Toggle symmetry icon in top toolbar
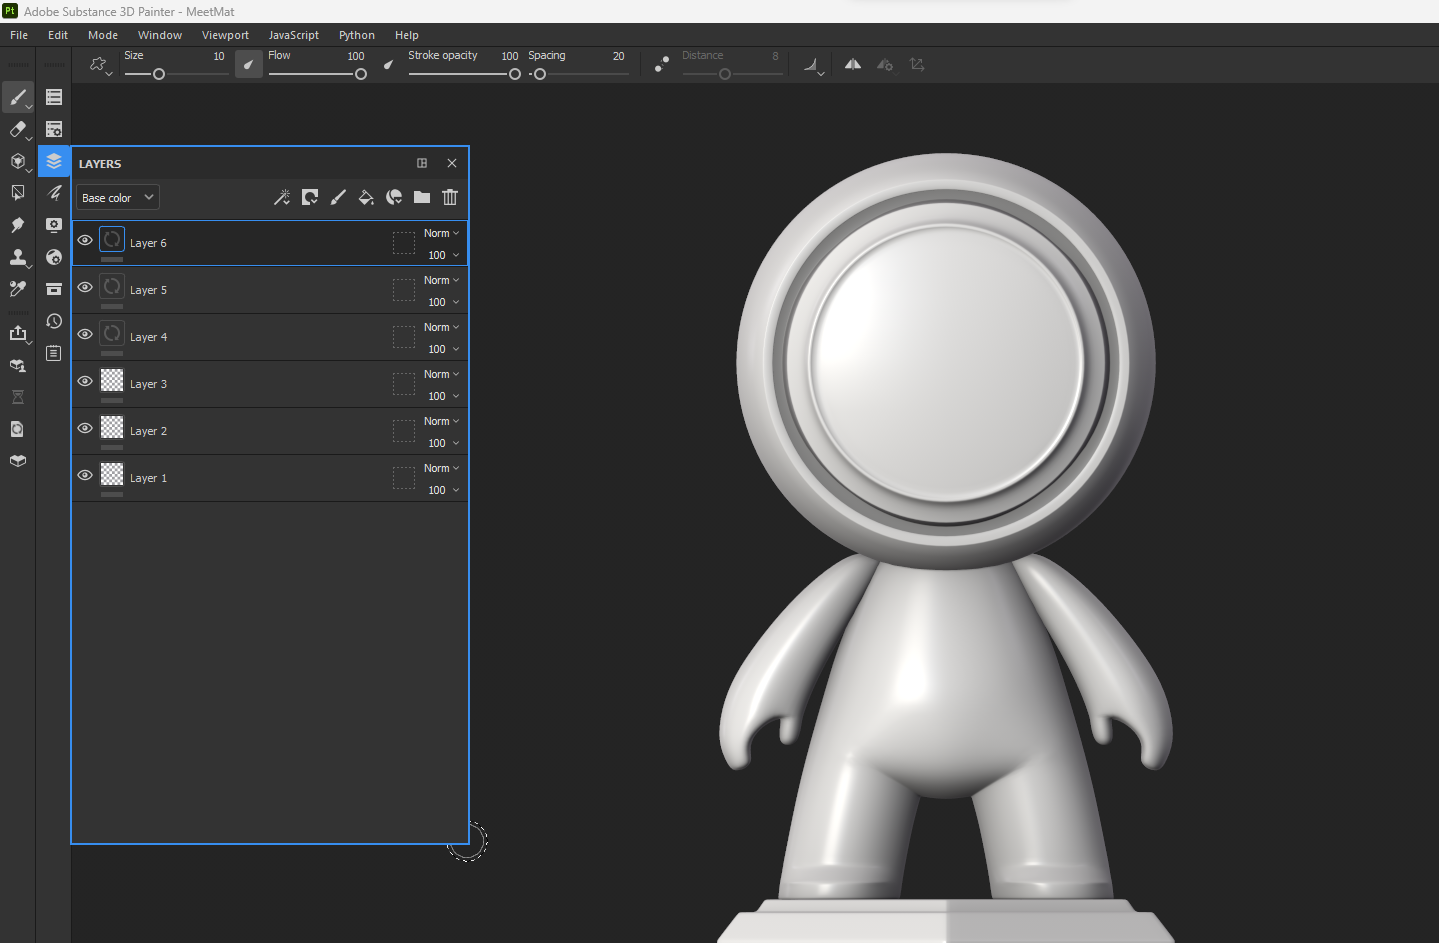This screenshot has width=1439, height=943. point(853,64)
